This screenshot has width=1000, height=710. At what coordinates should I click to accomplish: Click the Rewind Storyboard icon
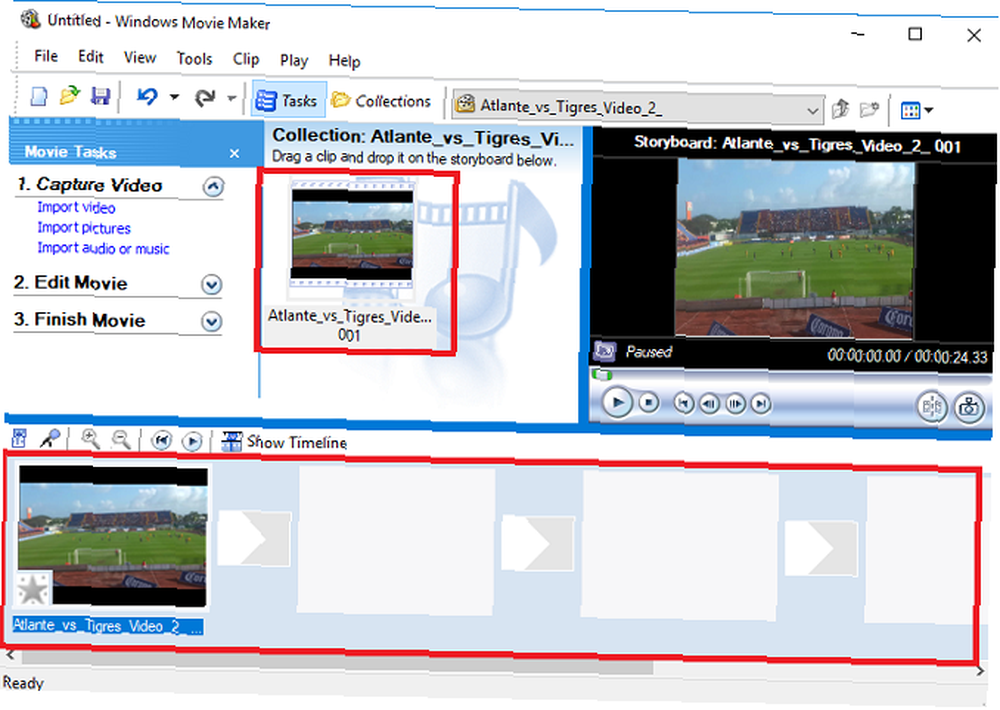pos(162,440)
